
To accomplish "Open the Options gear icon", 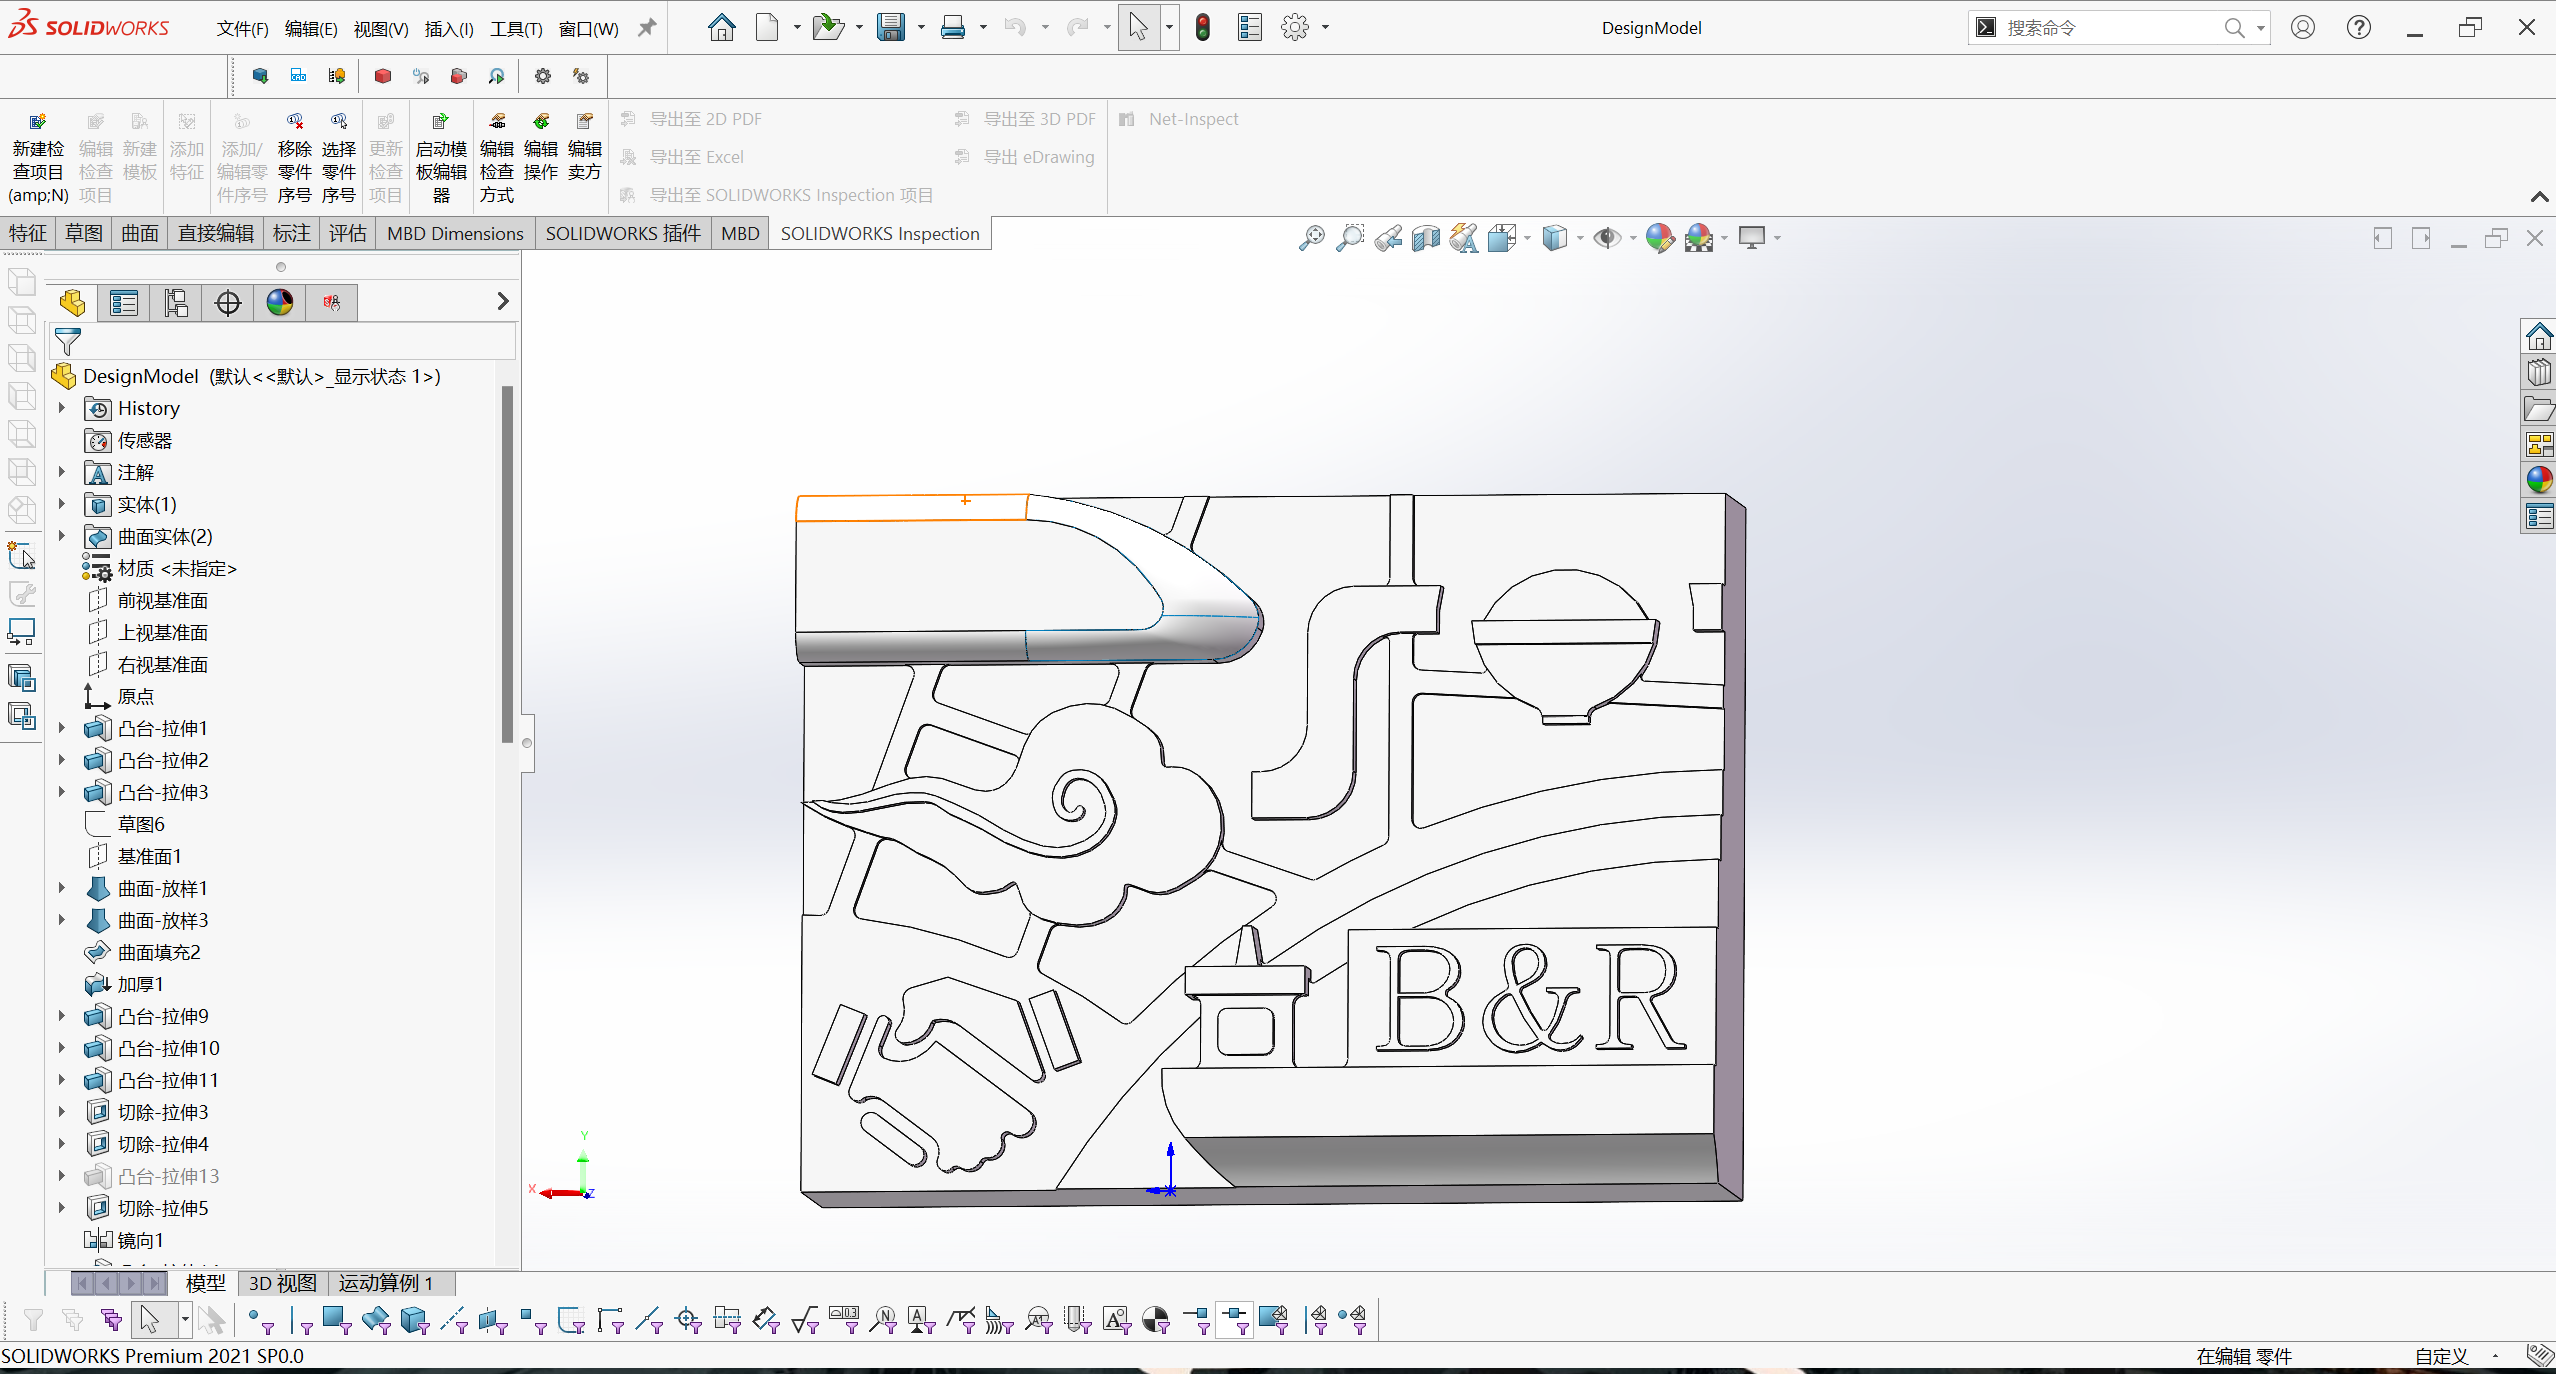I will (1295, 27).
